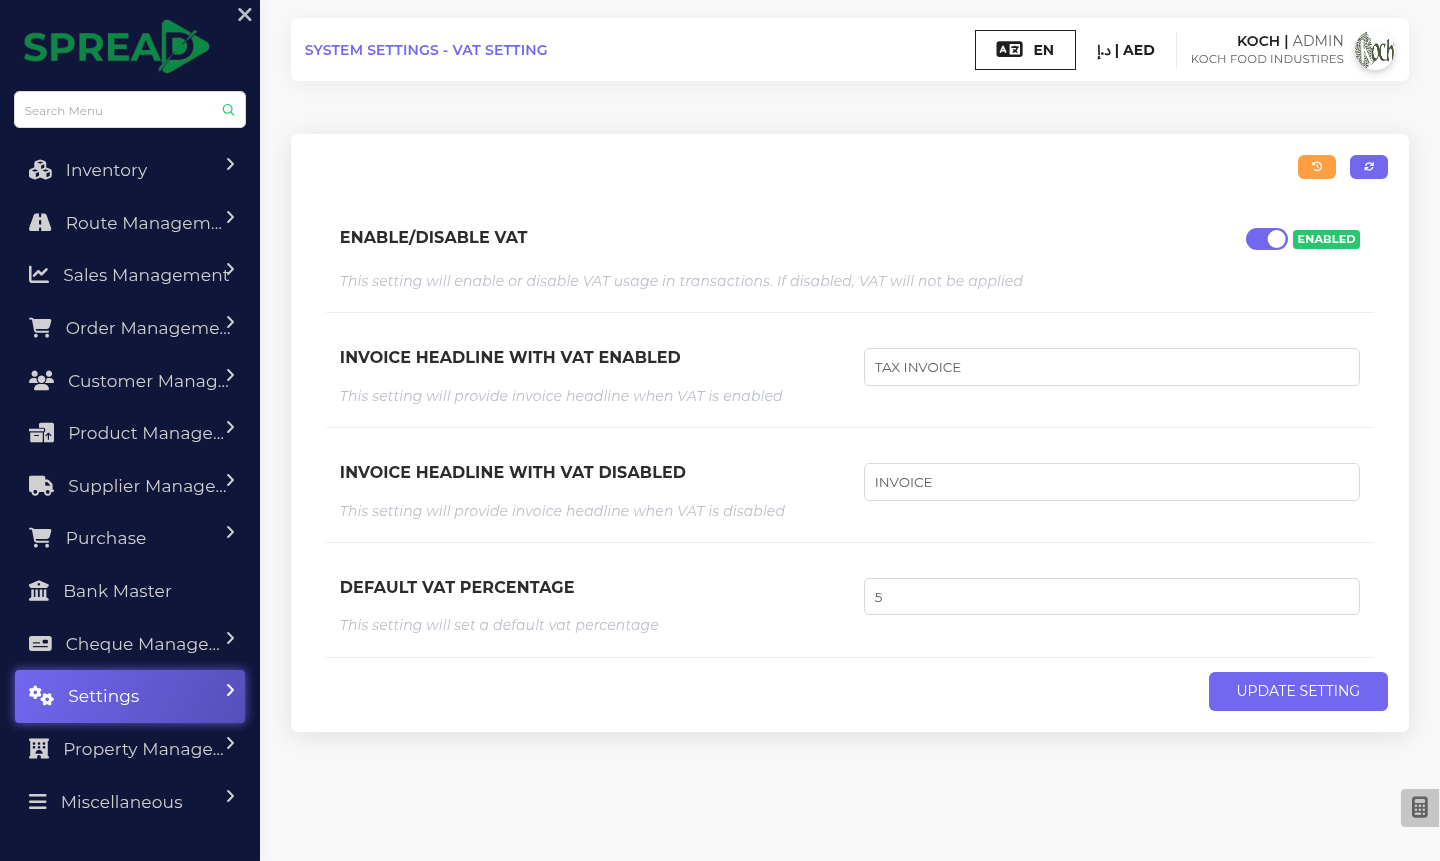Click the default VAT percentage field
The height and width of the screenshot is (861, 1440).
1112,597
